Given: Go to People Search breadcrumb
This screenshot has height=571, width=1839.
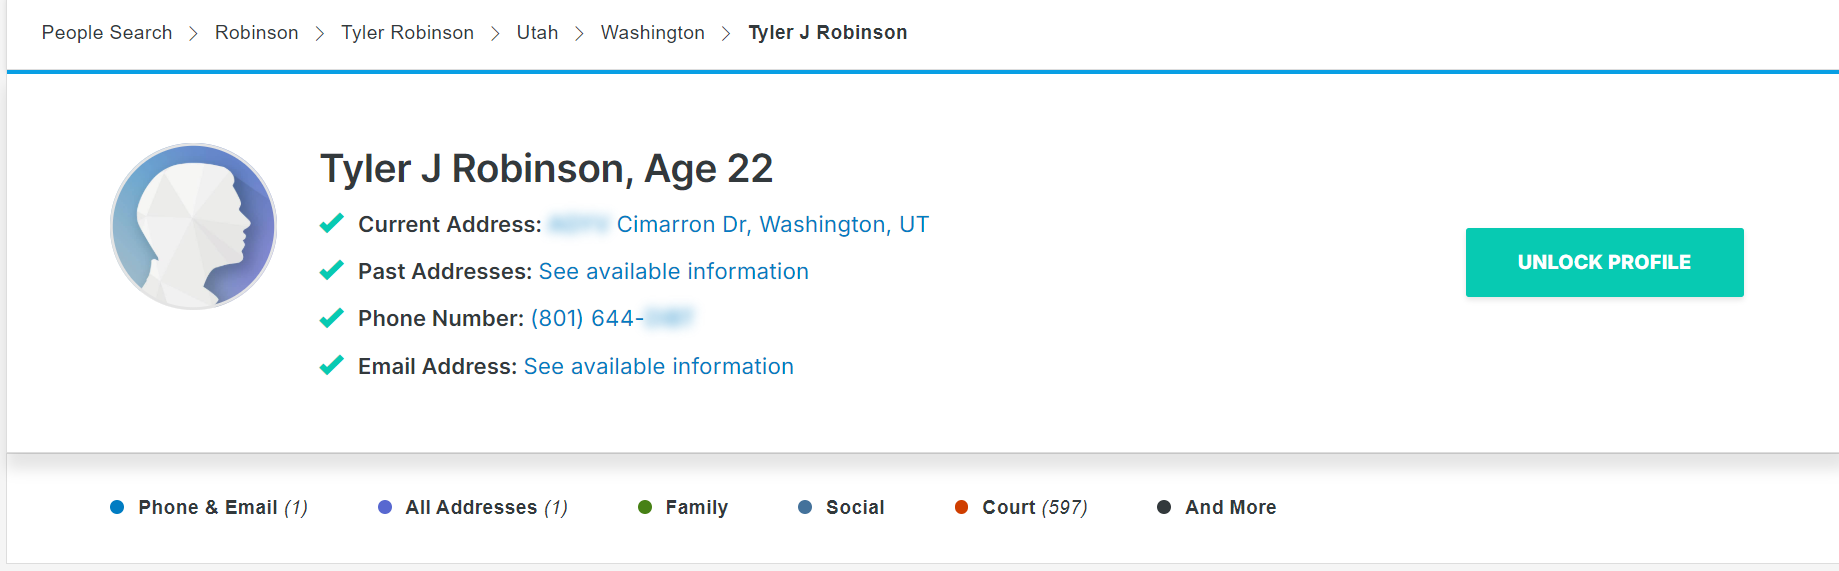Looking at the screenshot, I should tap(107, 32).
